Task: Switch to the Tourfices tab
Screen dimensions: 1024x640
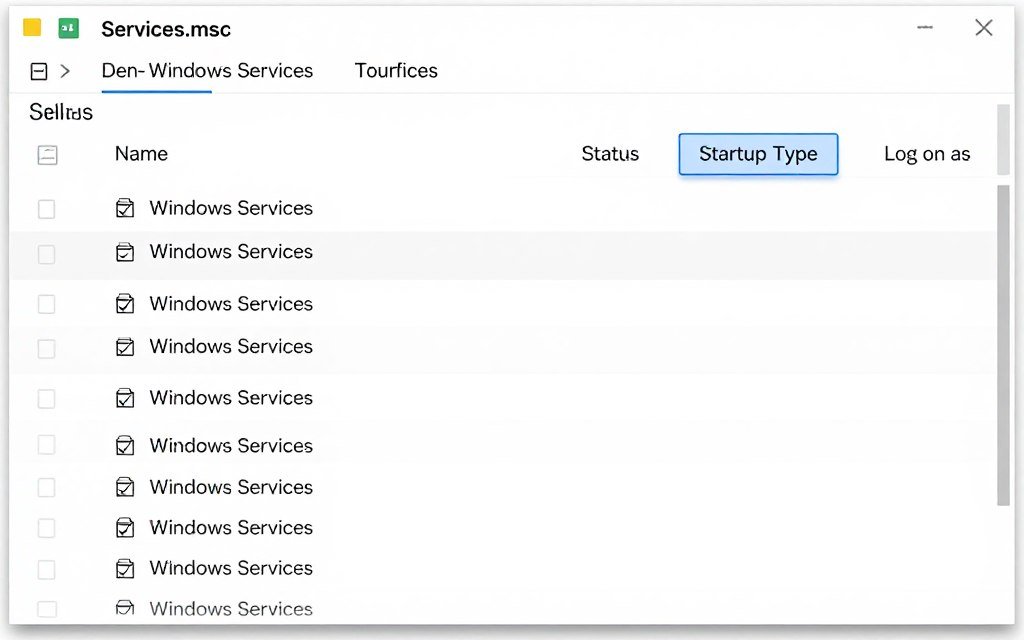Action: coord(395,70)
